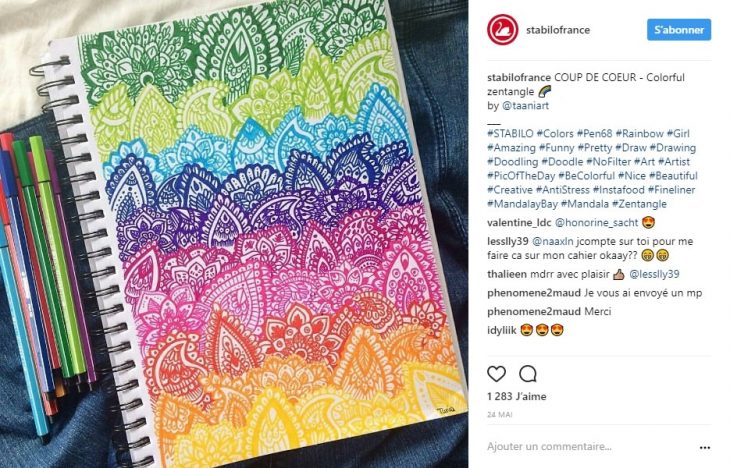The height and width of the screenshot is (468, 730).
Task: Open the #STABILO hashtag
Action: click(x=510, y=134)
